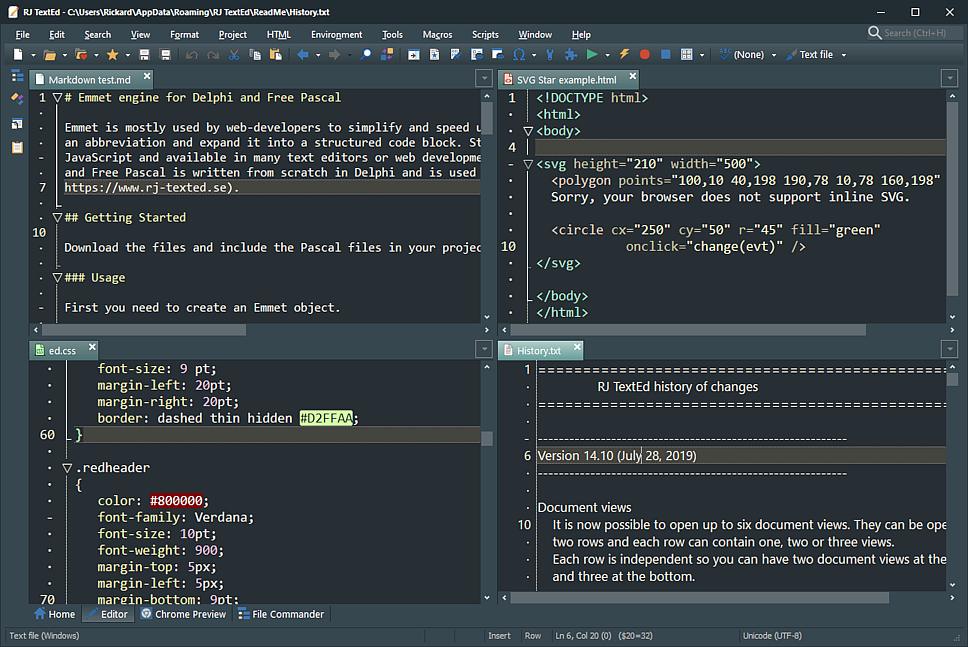Click the Search (Ctrl+H) input field
This screenshot has width=968, height=647.
pos(915,33)
